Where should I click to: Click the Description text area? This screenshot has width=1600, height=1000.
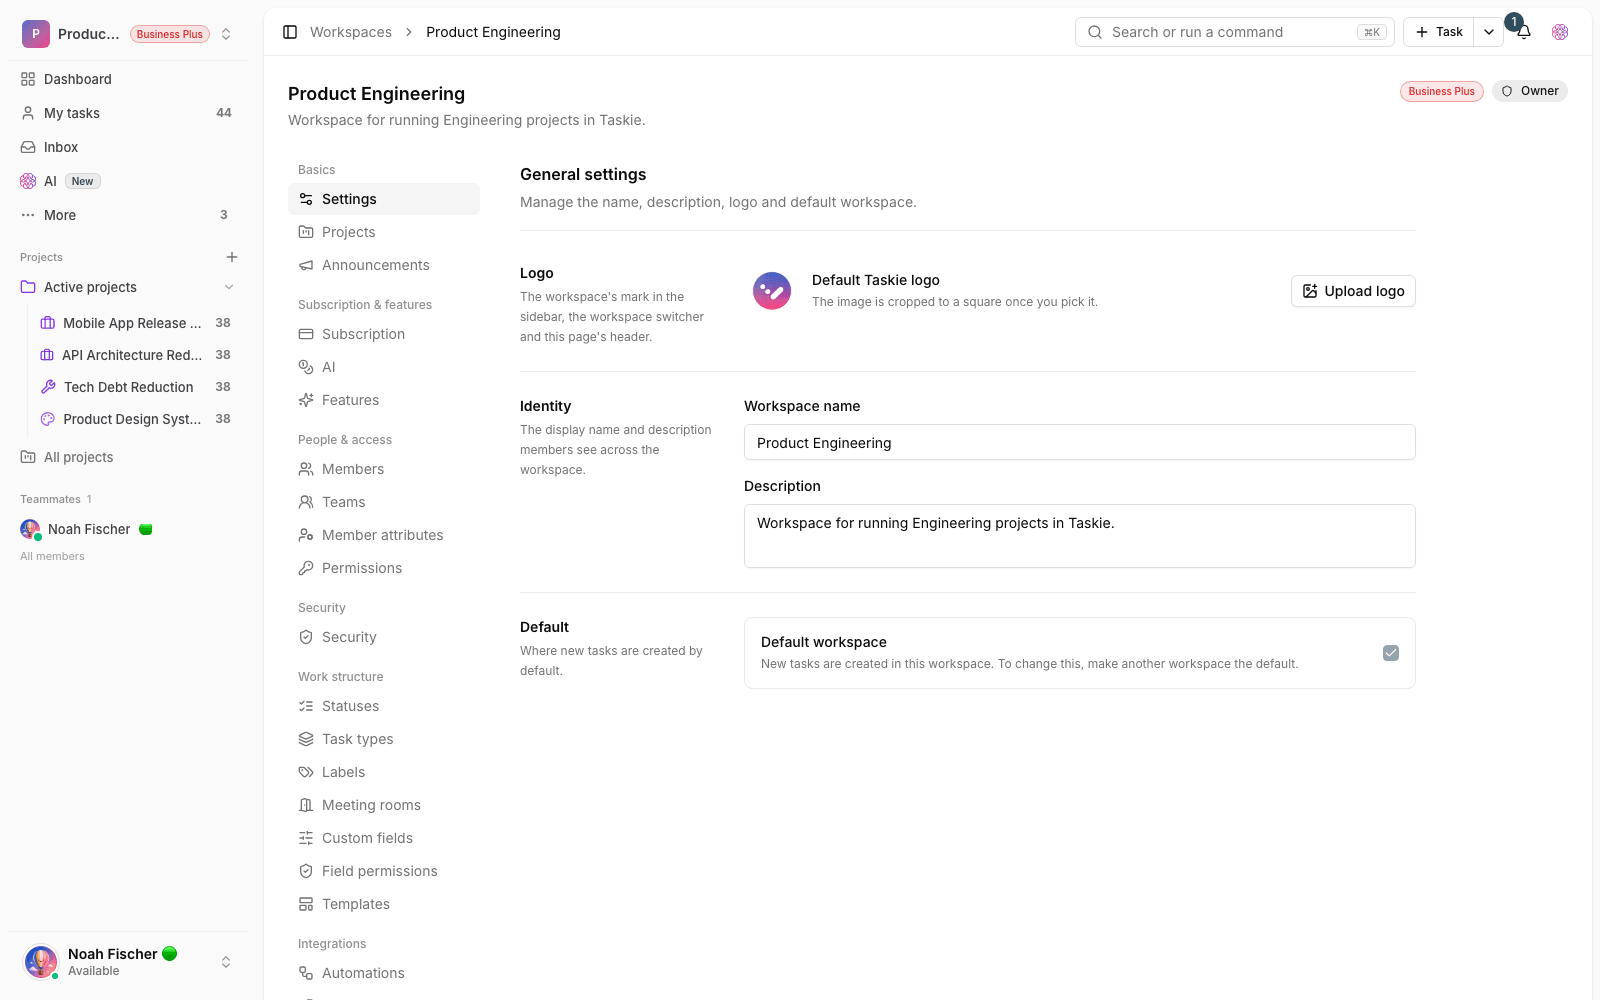(x=1080, y=536)
